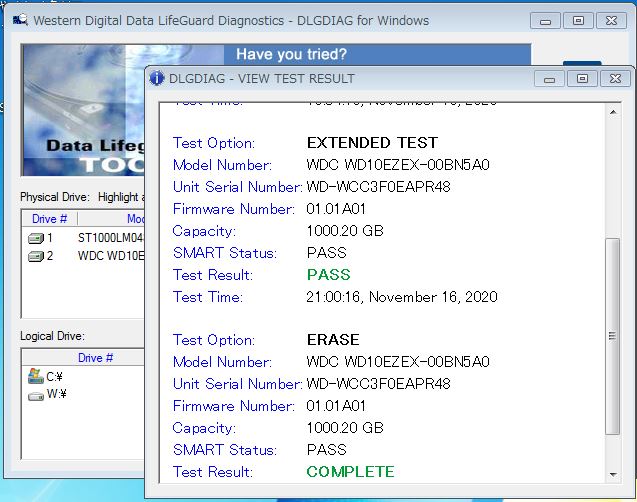Select the C:¥ logical drive icon
The width and height of the screenshot is (637, 502).
coord(36,376)
